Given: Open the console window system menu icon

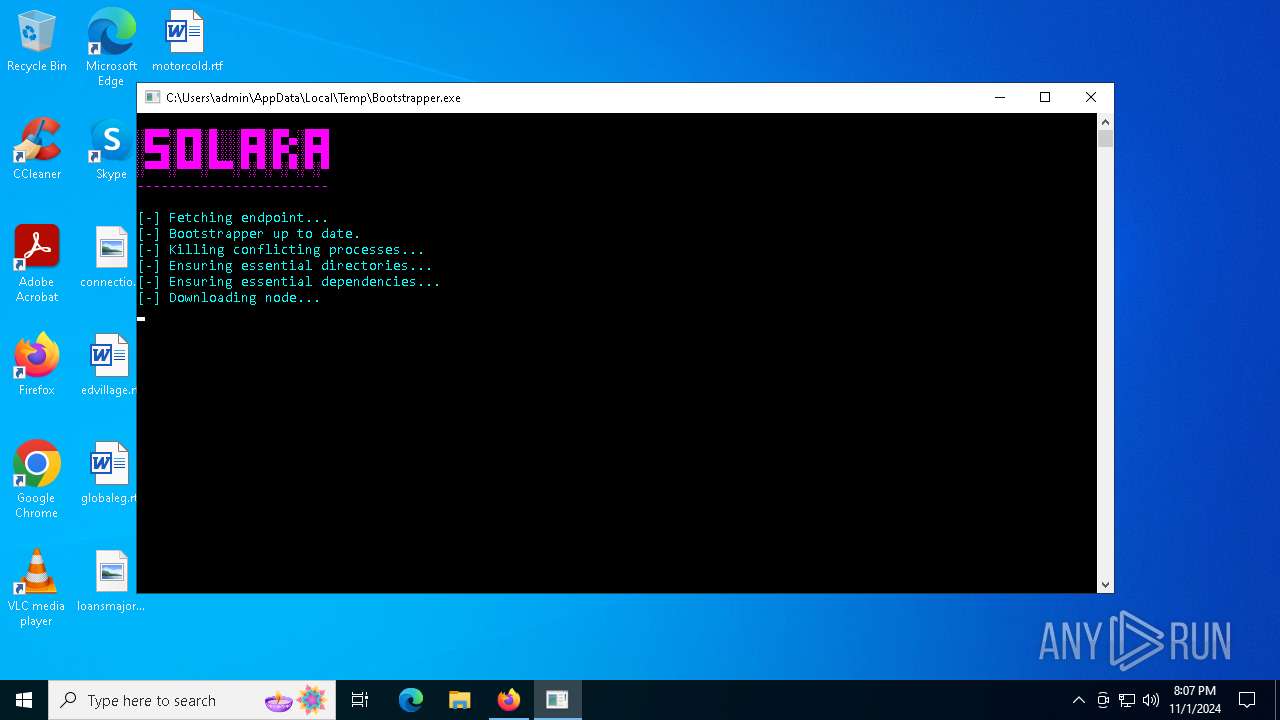Looking at the screenshot, I should (152, 97).
